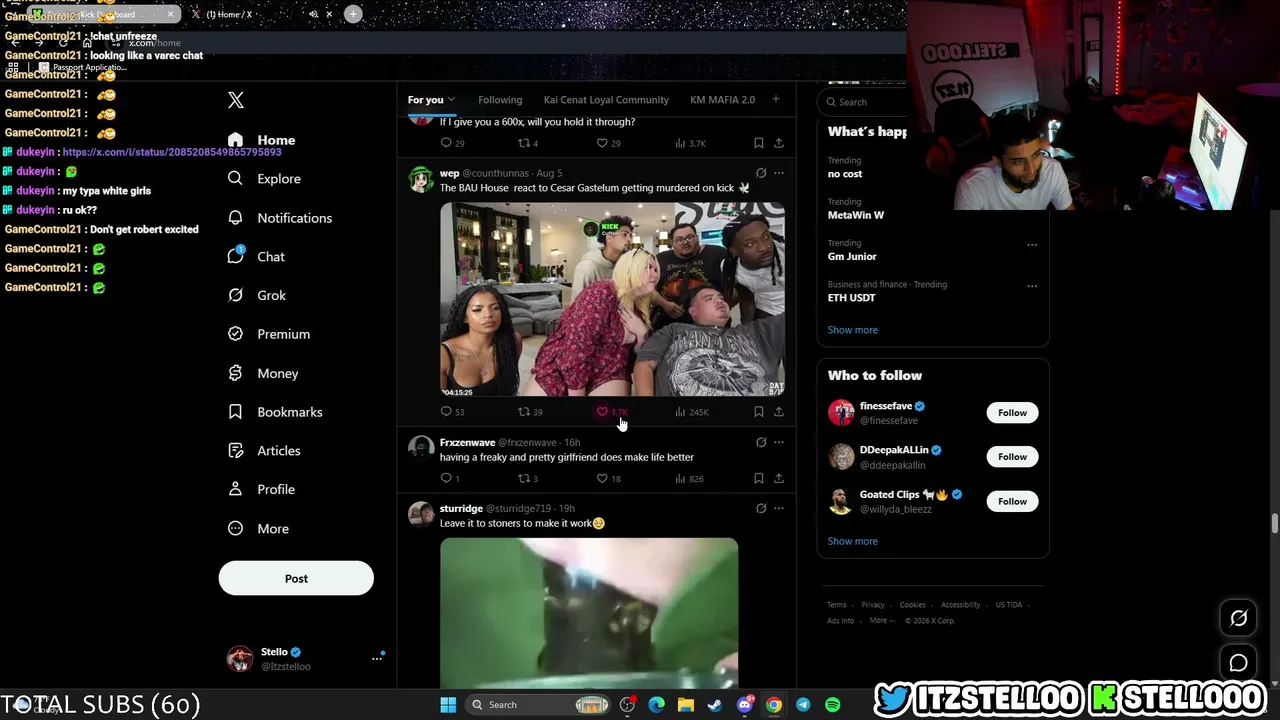
Task: Open more options for ETH USDT trend
Action: pyautogui.click(x=1032, y=285)
